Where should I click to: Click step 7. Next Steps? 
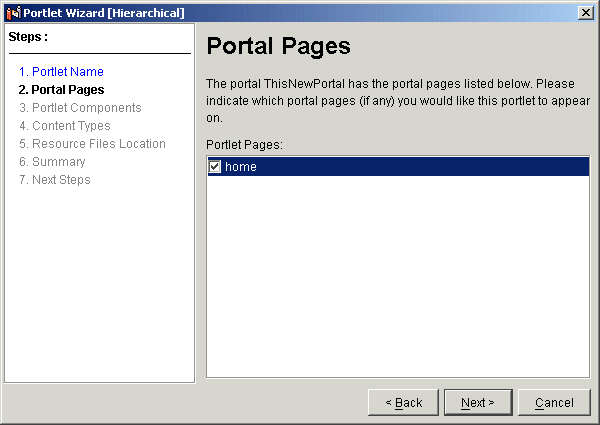pos(55,179)
